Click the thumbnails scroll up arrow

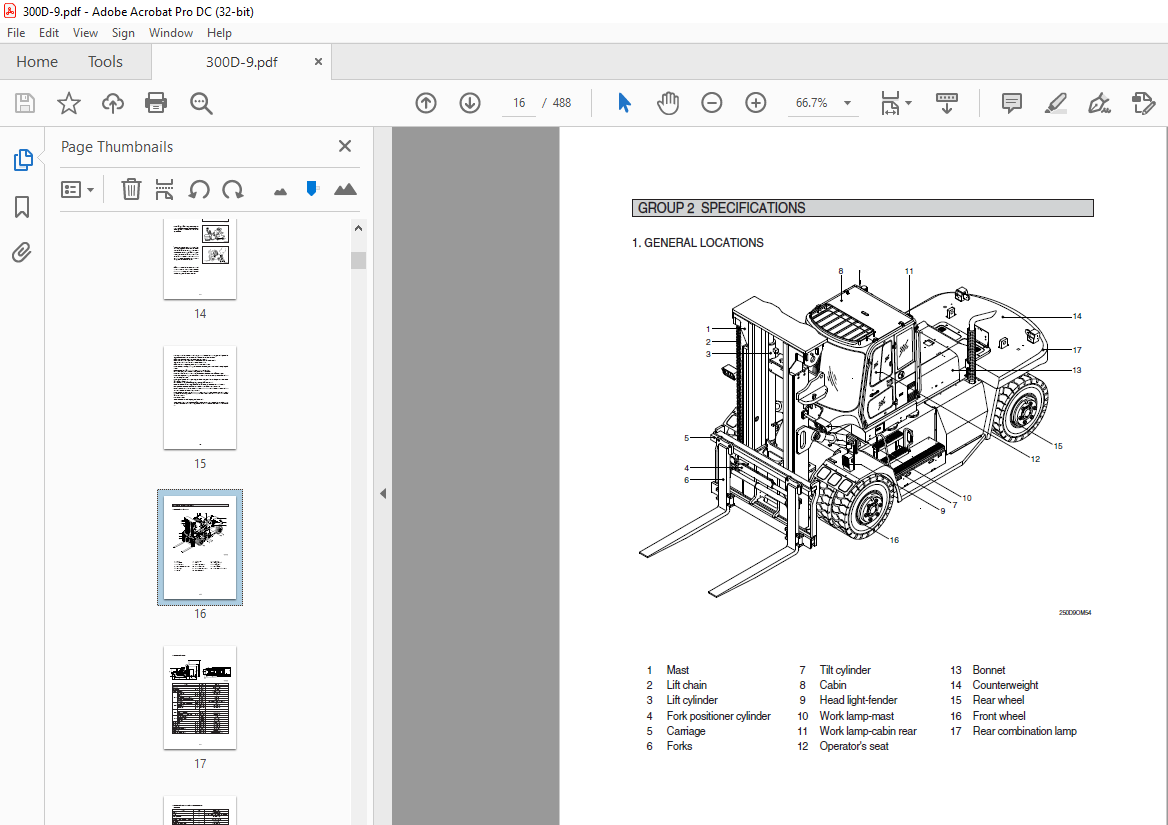(358, 229)
